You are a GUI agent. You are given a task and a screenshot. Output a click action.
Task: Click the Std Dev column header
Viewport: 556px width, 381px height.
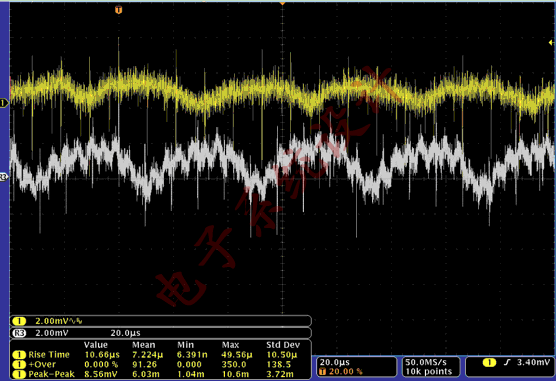(x=283, y=345)
